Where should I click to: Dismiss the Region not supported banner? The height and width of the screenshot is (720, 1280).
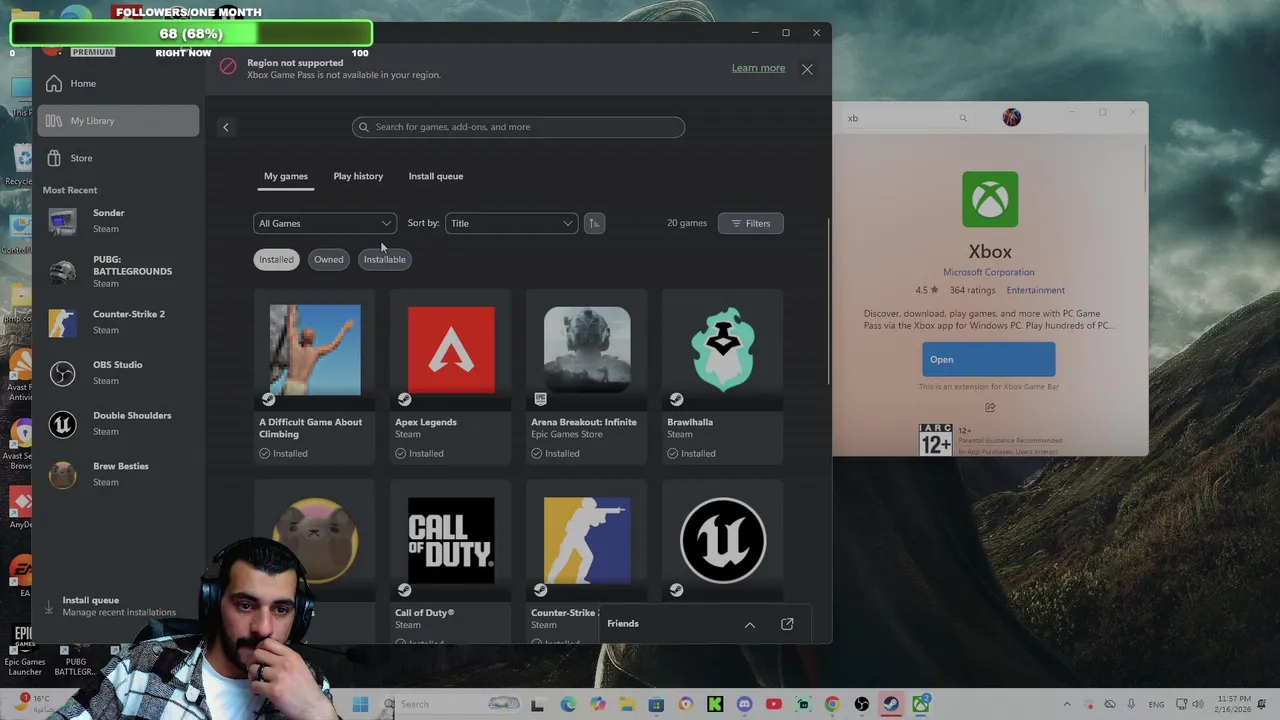pyautogui.click(x=807, y=69)
